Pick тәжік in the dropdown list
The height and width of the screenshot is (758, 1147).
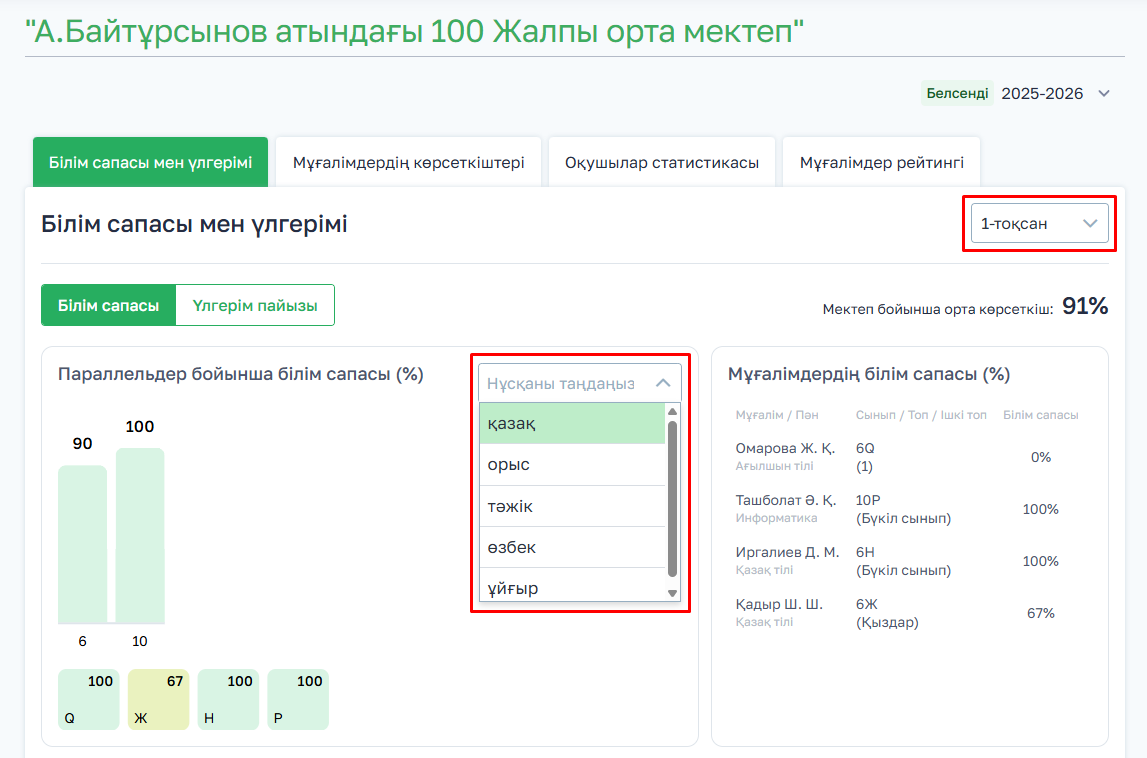coord(572,506)
